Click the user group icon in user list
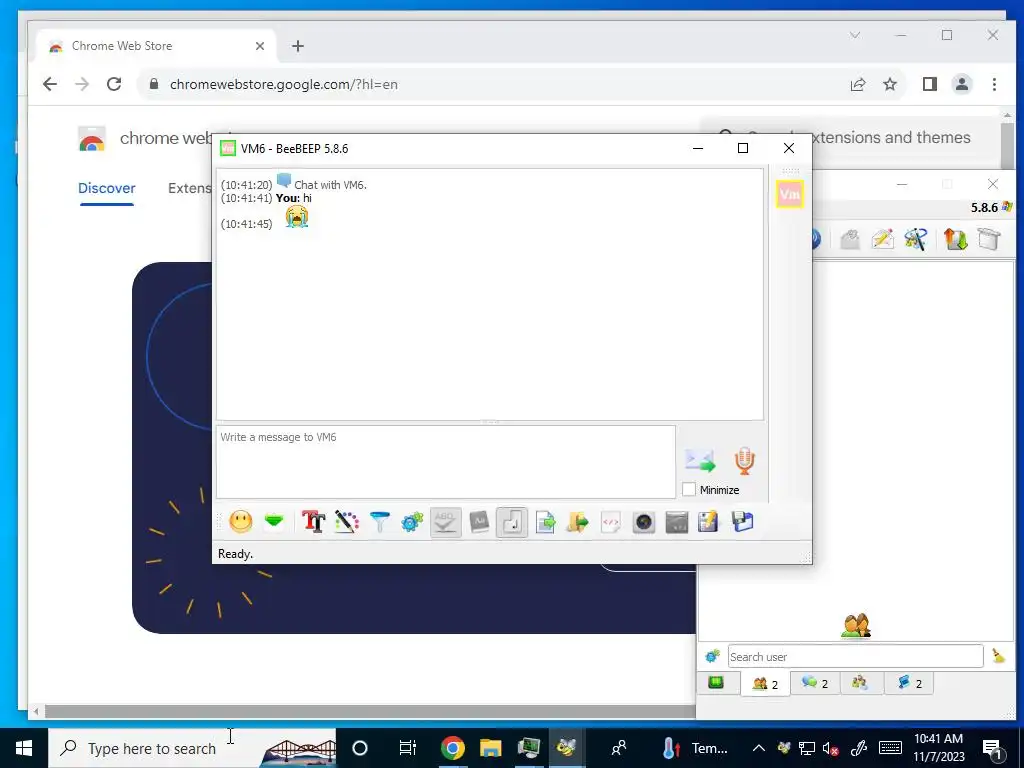This screenshot has width=1024, height=768. tap(856, 626)
